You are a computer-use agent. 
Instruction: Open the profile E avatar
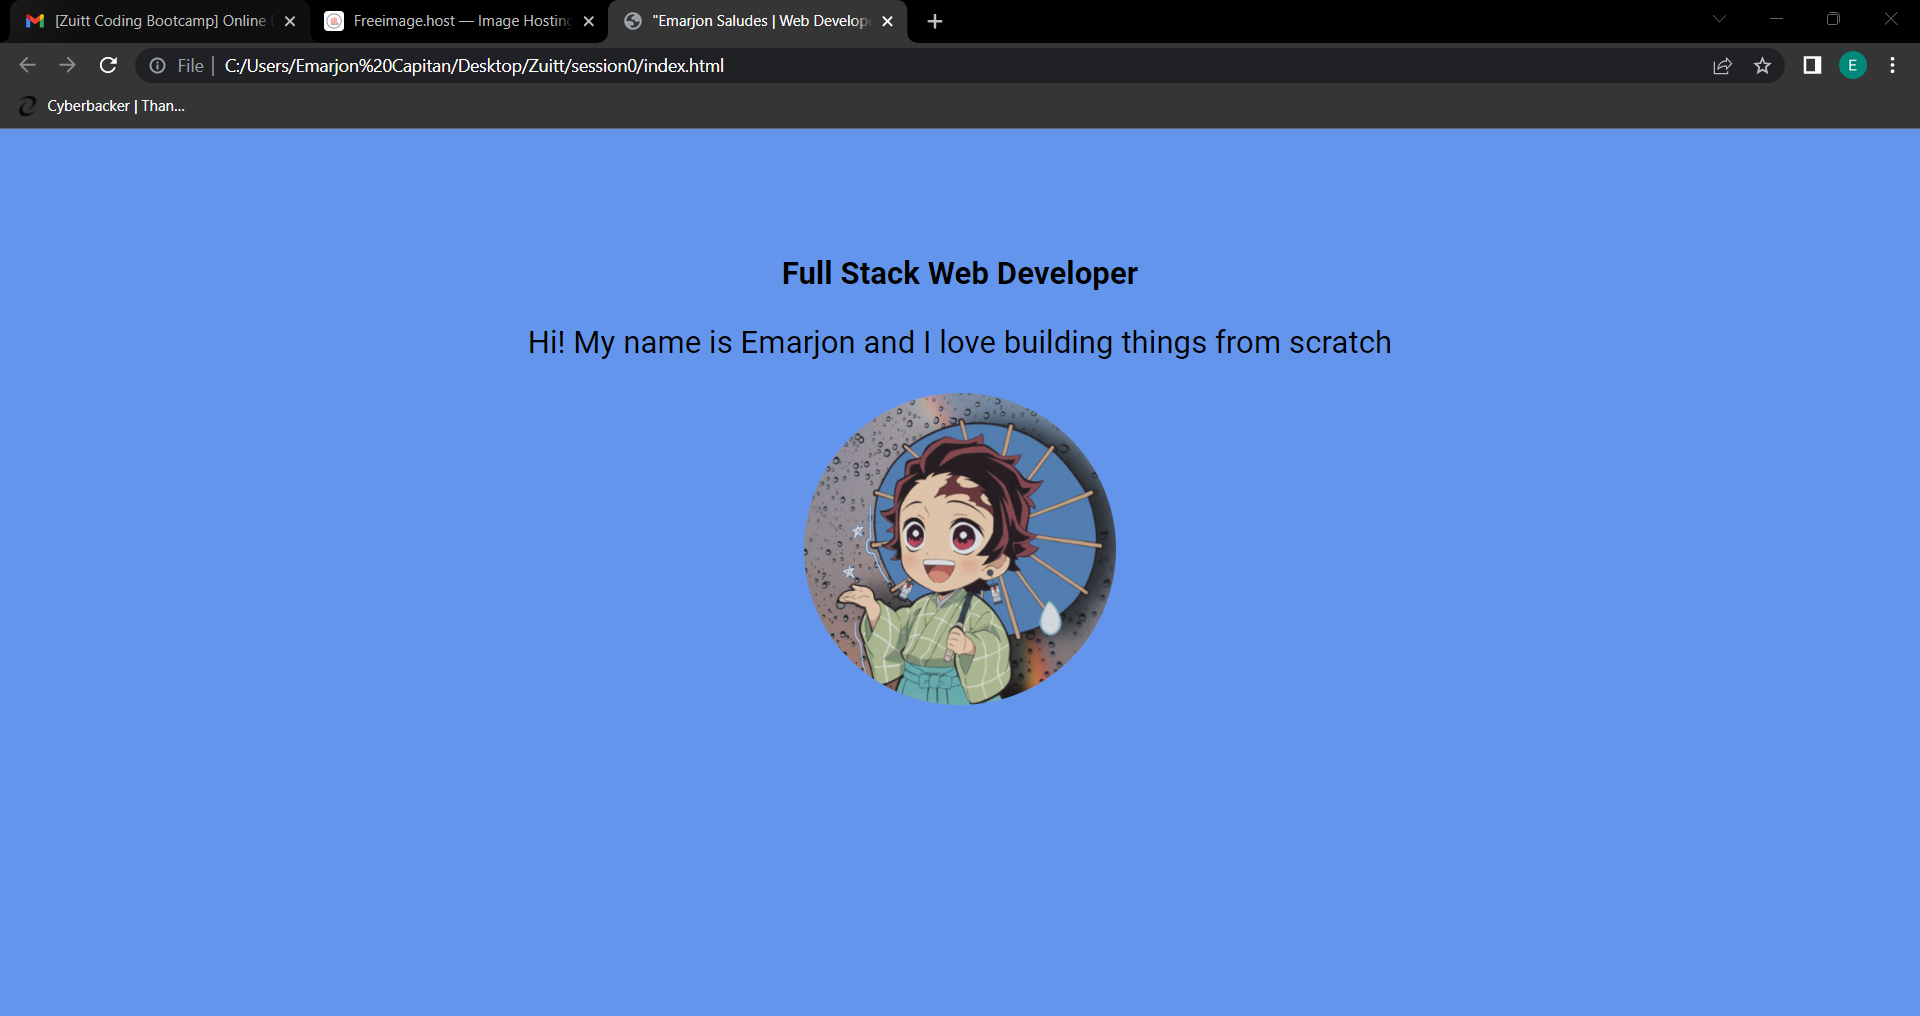point(1852,65)
